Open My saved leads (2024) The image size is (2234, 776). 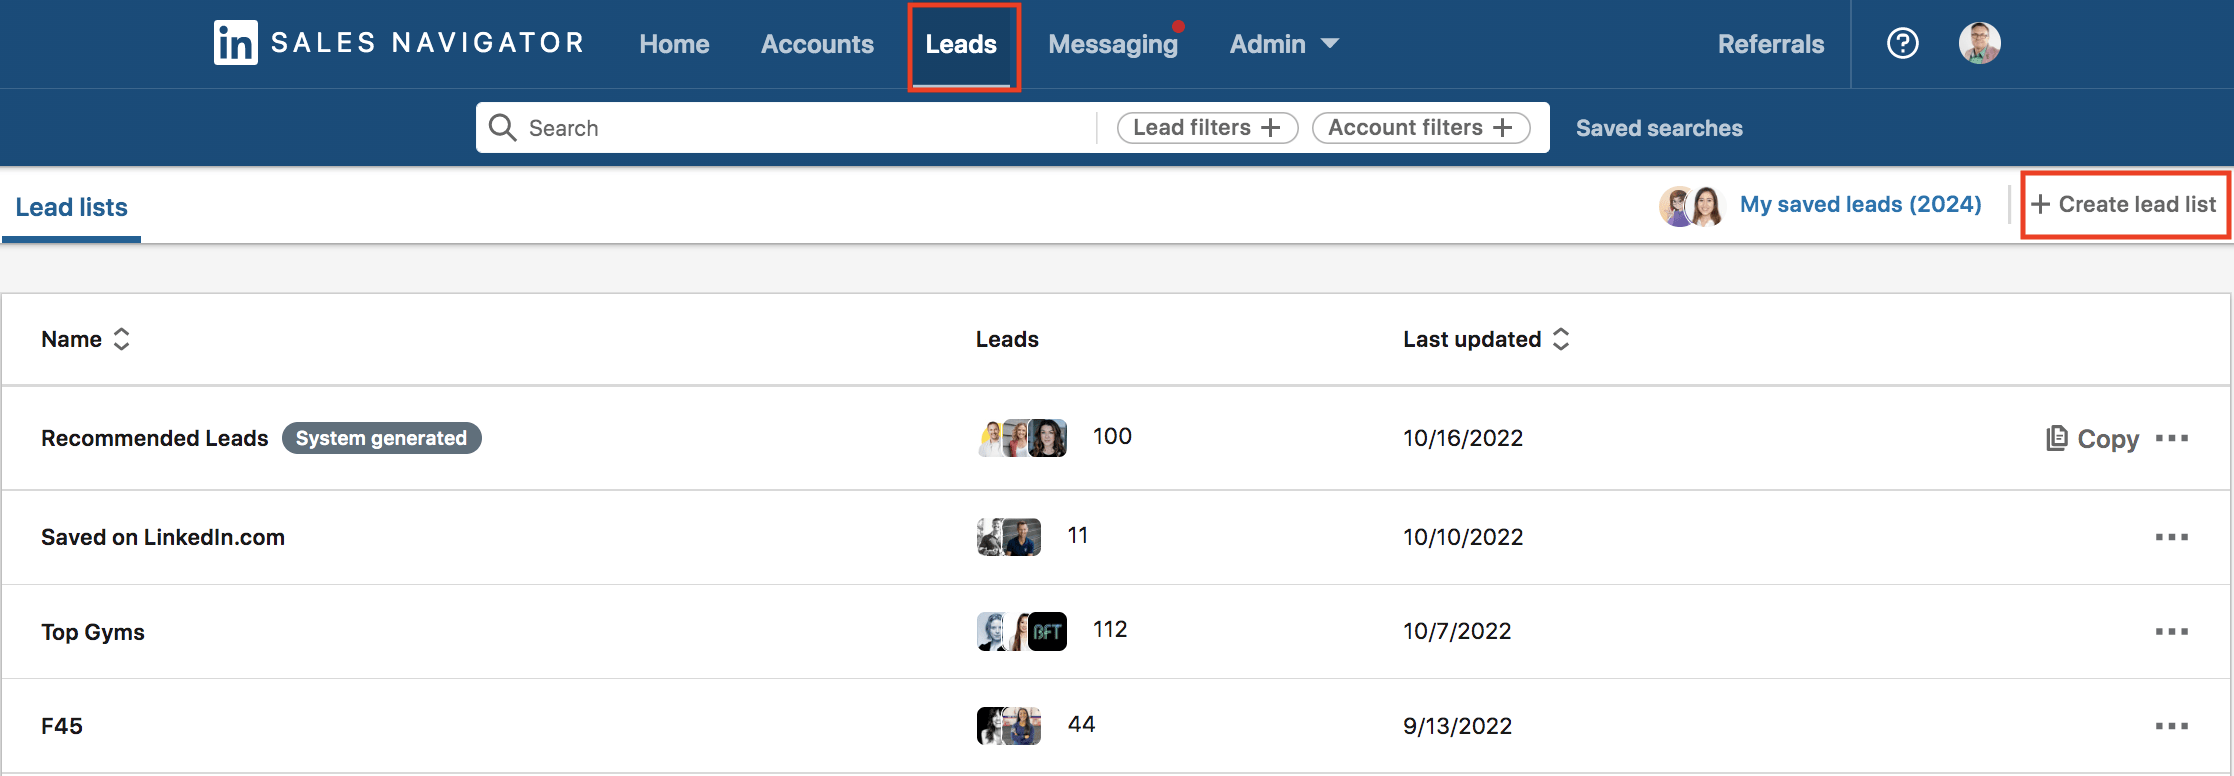pyautogui.click(x=1860, y=204)
